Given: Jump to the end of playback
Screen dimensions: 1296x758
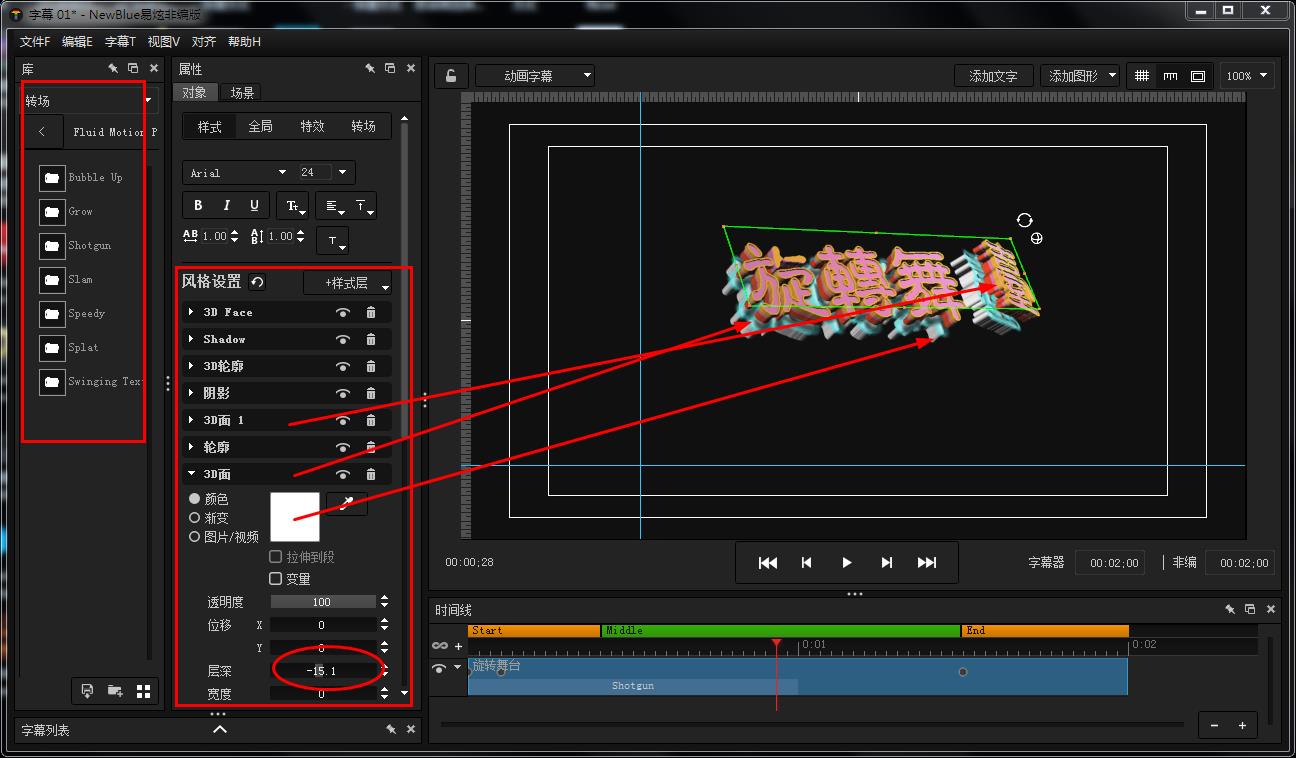Looking at the screenshot, I should point(926,563).
